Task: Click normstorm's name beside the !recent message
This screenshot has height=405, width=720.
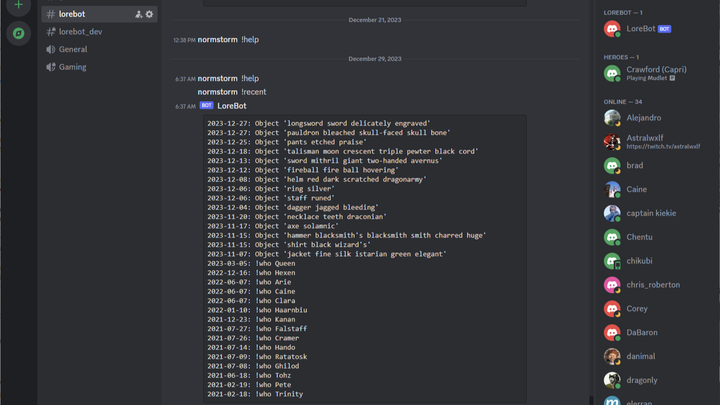Action: click(x=217, y=92)
